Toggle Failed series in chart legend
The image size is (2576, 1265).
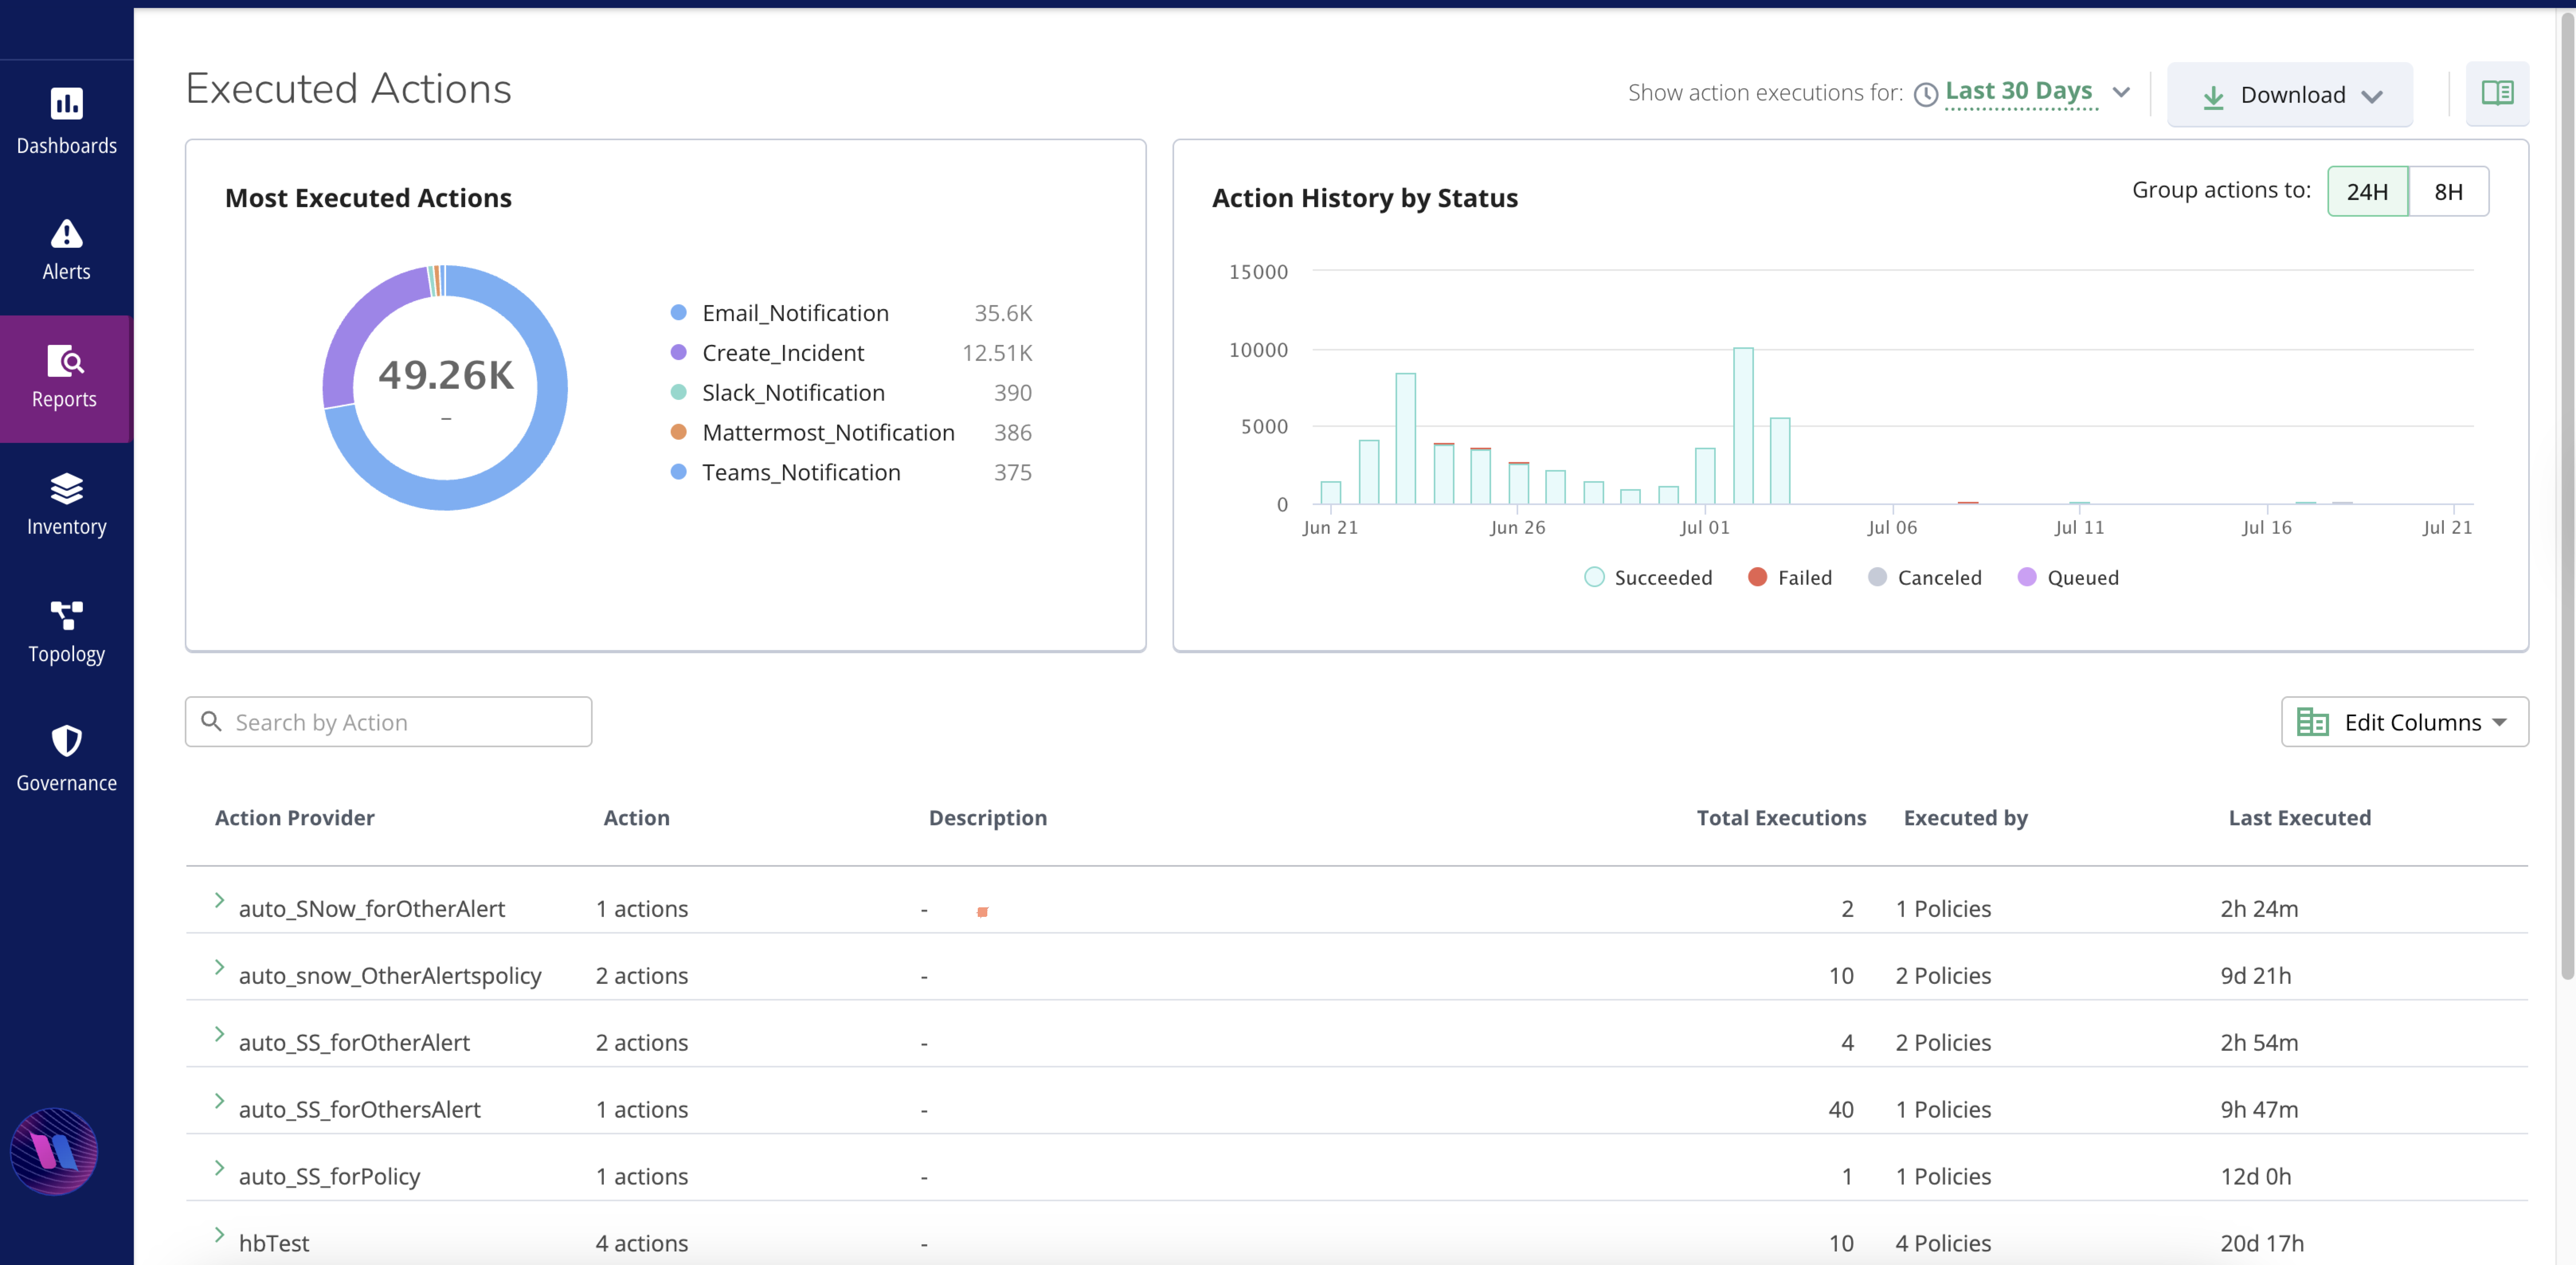click(x=1789, y=577)
